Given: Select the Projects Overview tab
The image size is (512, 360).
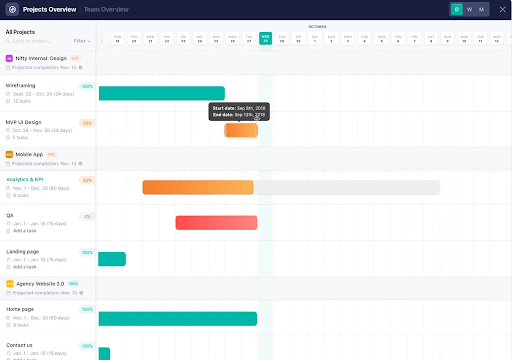Looking at the screenshot, I should 49,9.
